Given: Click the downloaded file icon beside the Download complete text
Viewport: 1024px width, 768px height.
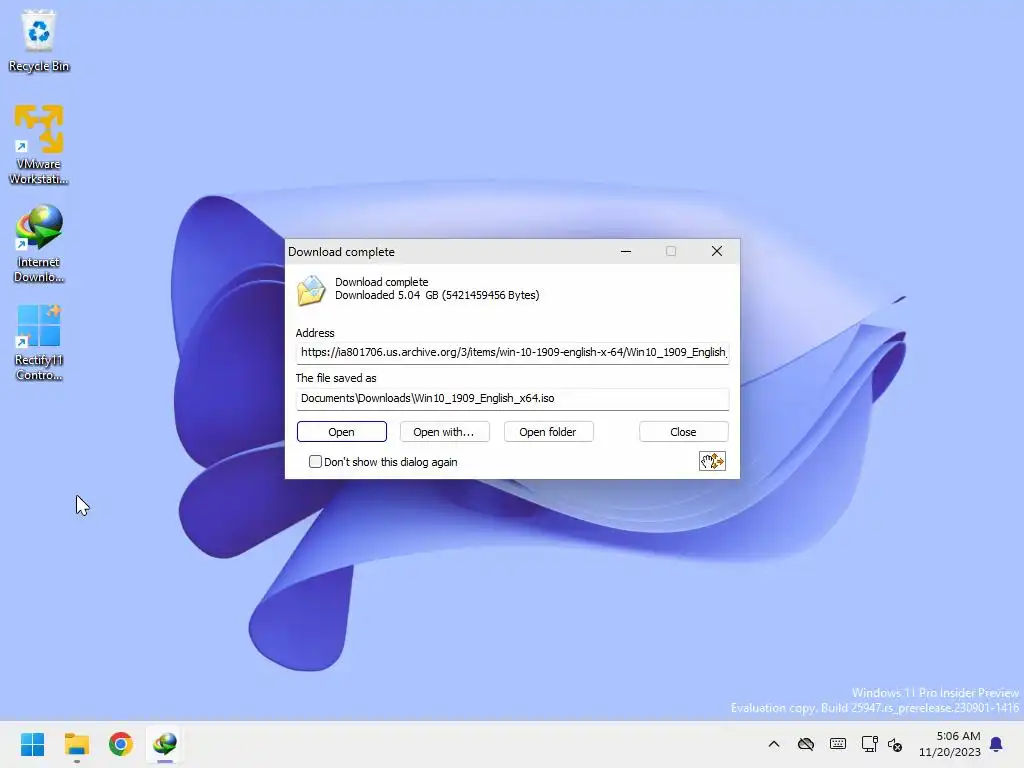Looking at the screenshot, I should pyautogui.click(x=312, y=290).
